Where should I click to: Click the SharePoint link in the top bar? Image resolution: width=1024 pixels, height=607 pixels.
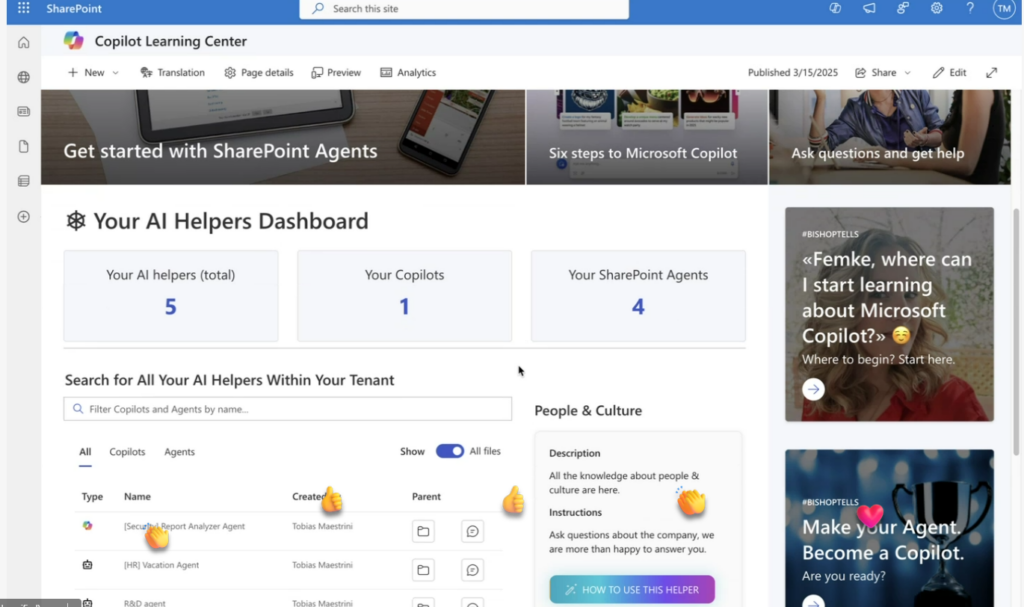pyautogui.click(x=74, y=8)
